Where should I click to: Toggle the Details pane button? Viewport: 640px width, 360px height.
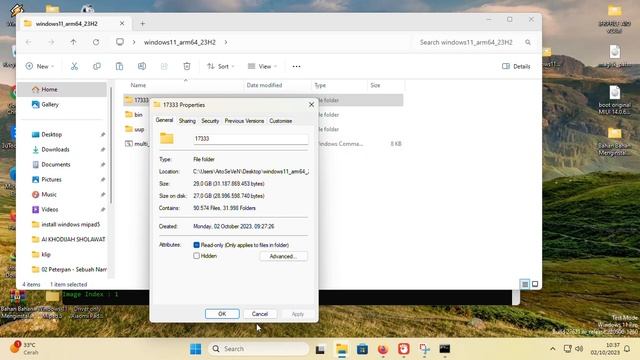[516, 66]
